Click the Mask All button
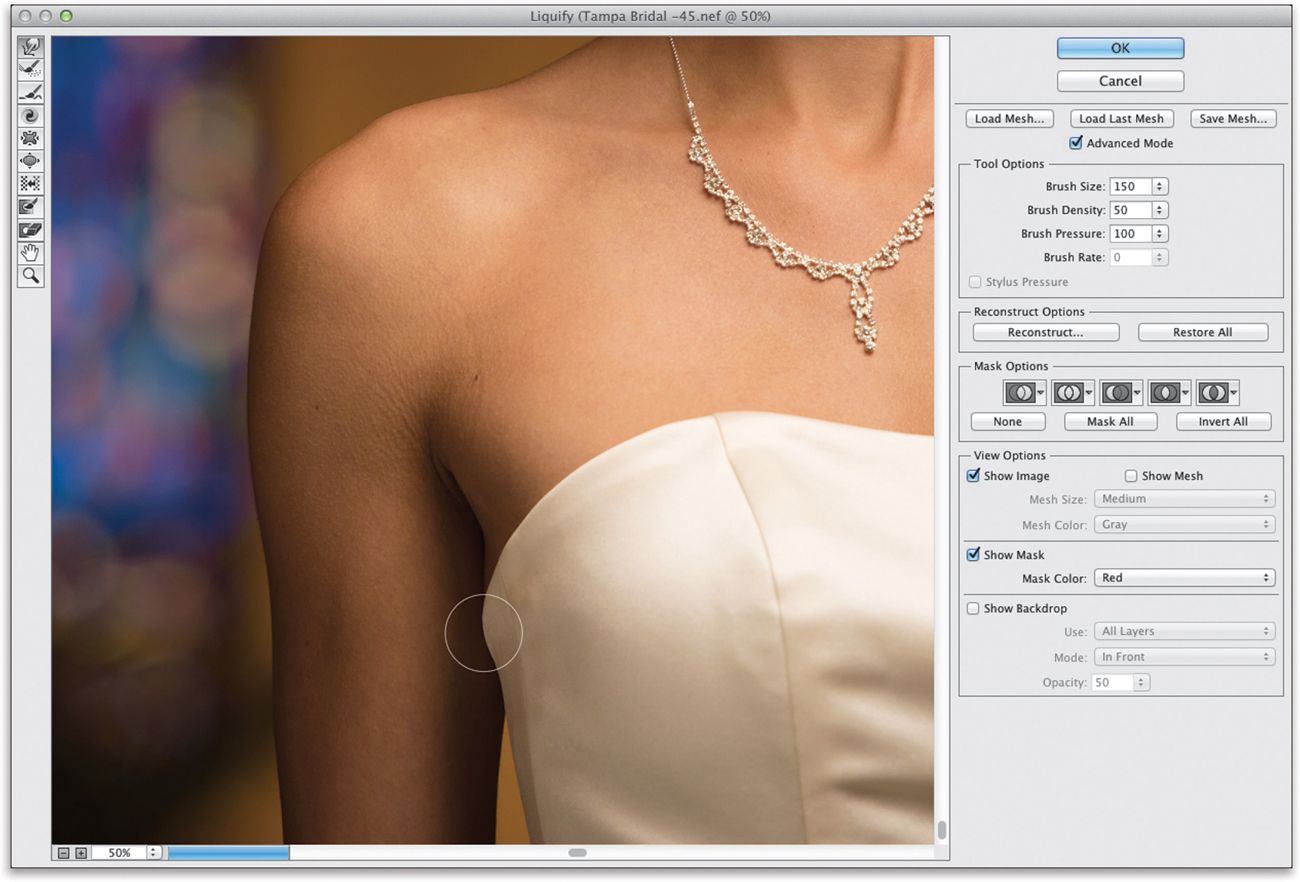 (x=1111, y=422)
